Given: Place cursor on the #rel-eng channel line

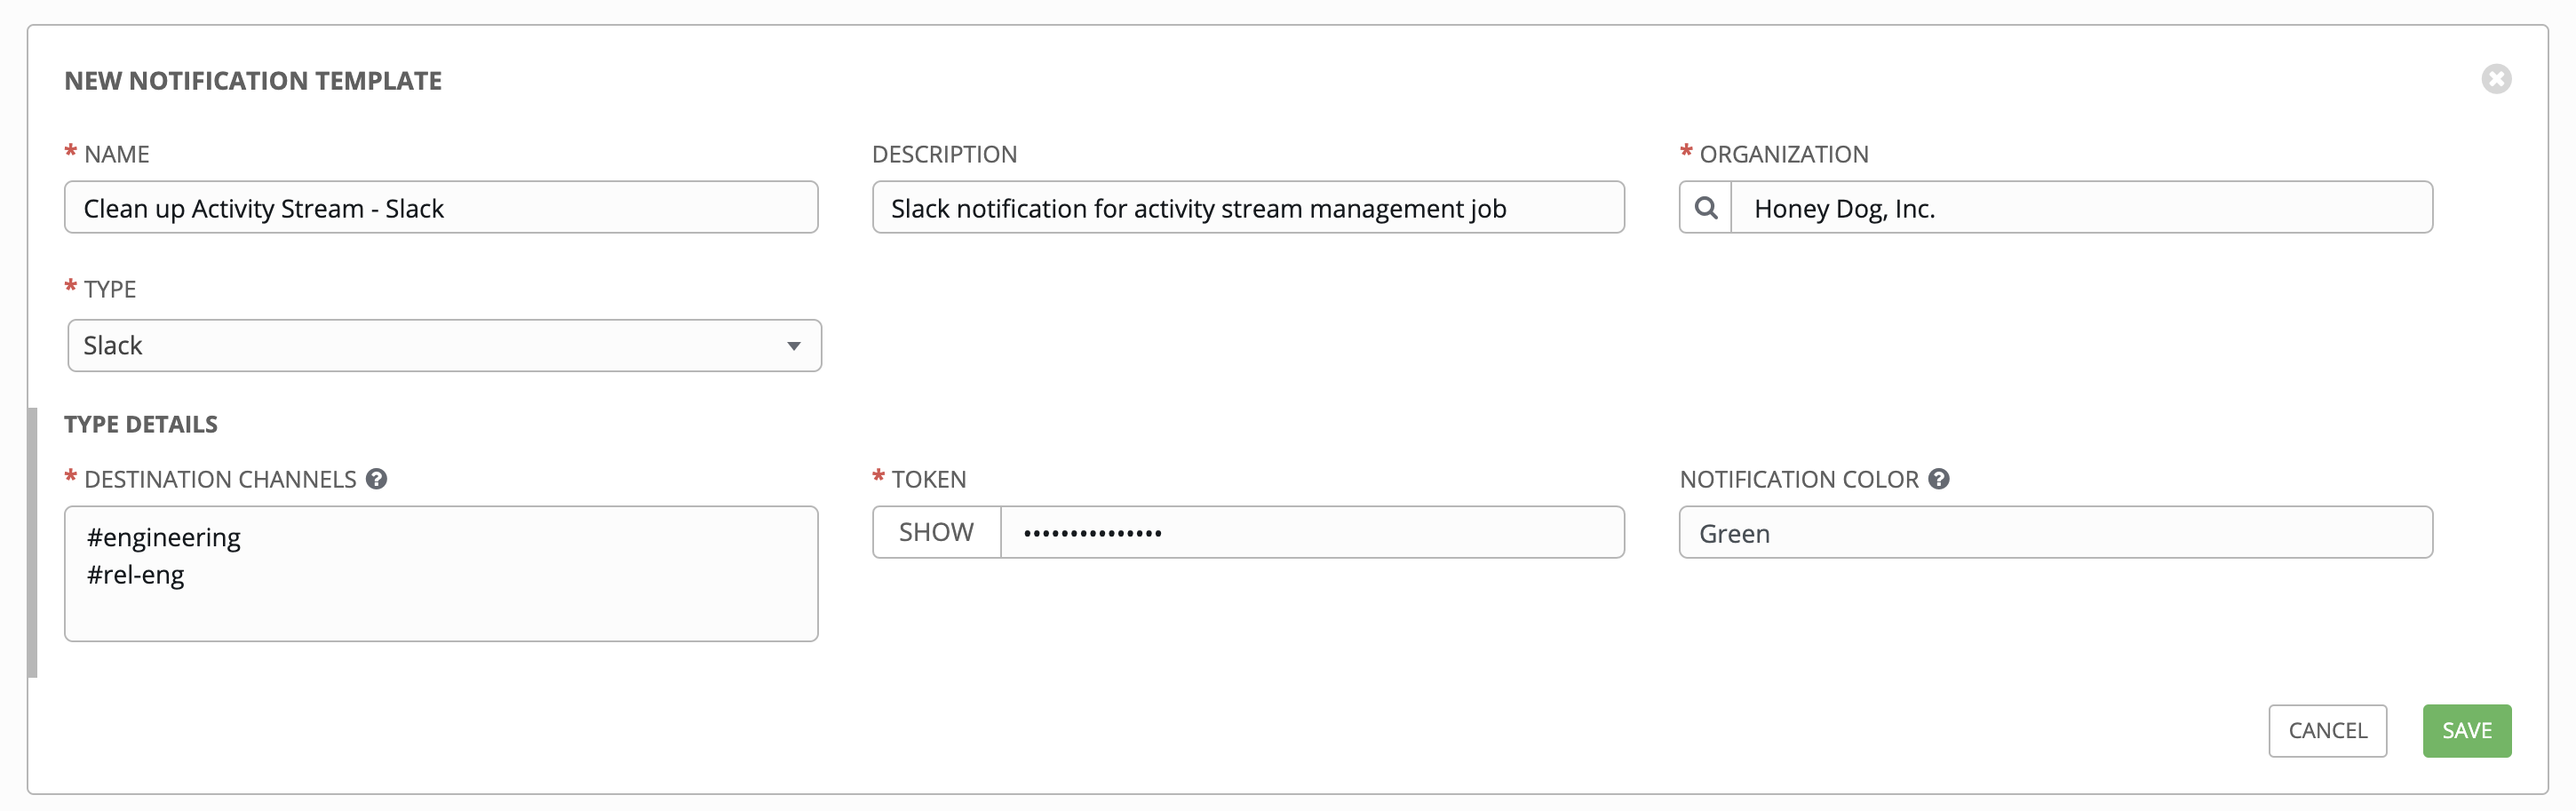Looking at the screenshot, I should (136, 575).
